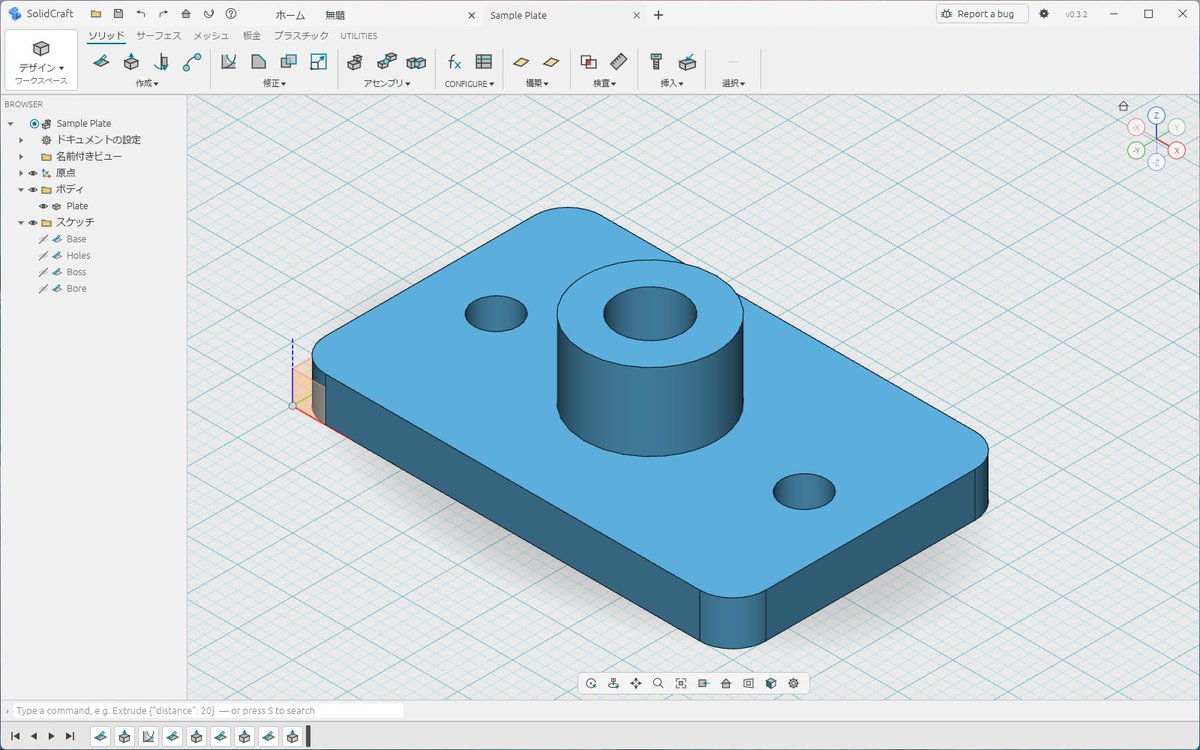Image resolution: width=1200 pixels, height=750 pixels.
Task: Click the command input field
Action: [210, 711]
